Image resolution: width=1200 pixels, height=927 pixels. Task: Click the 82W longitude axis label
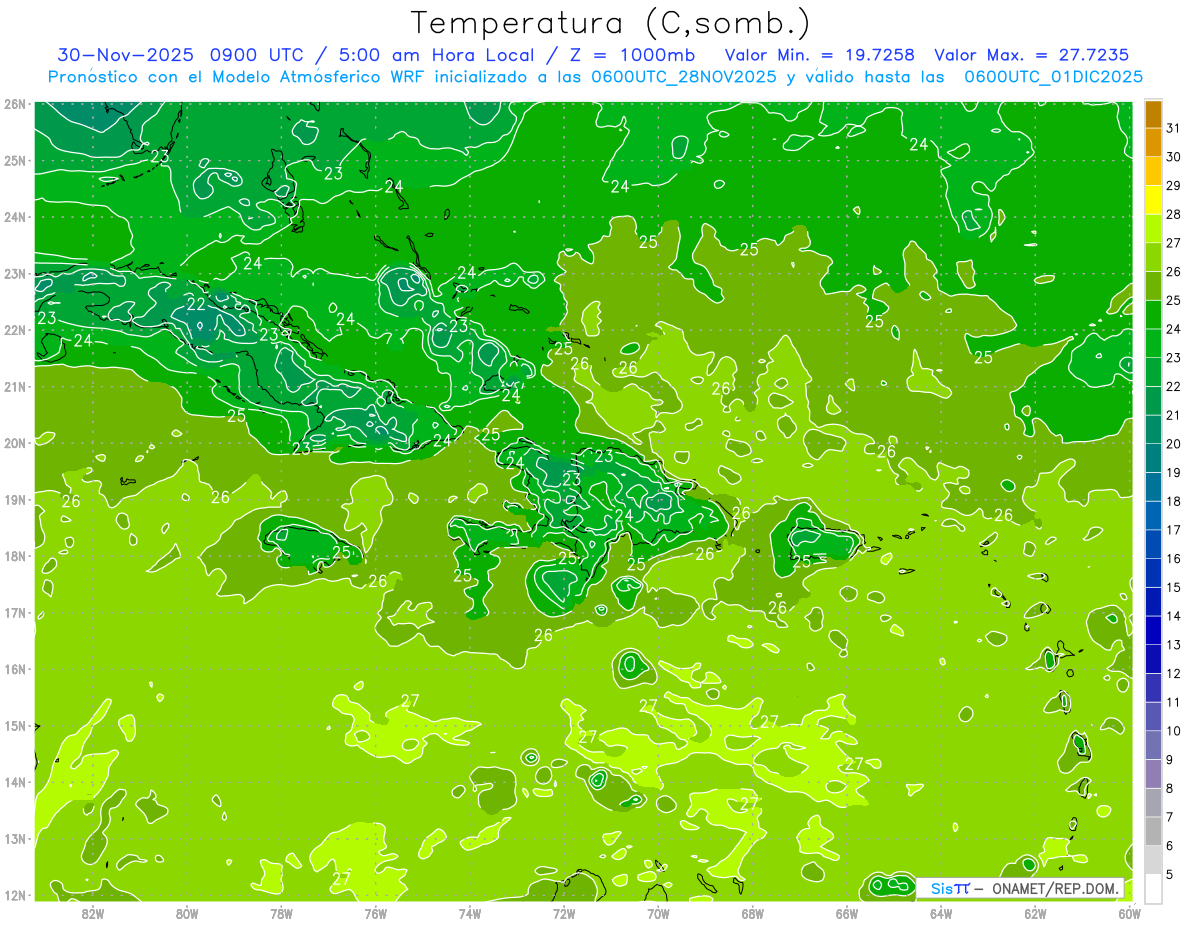[93, 913]
